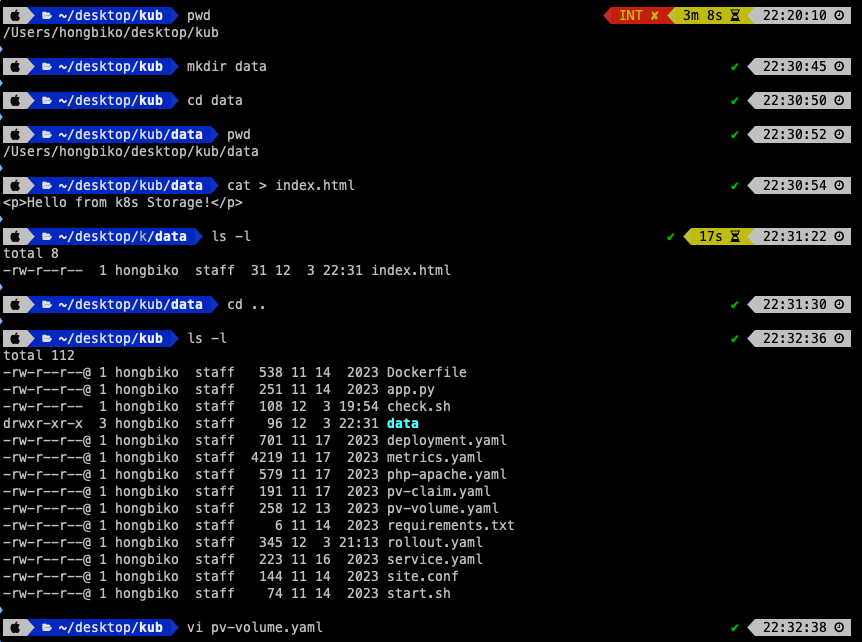Click the Apple logo on the vi pv-volume.yaml prompt

(x=15, y=628)
